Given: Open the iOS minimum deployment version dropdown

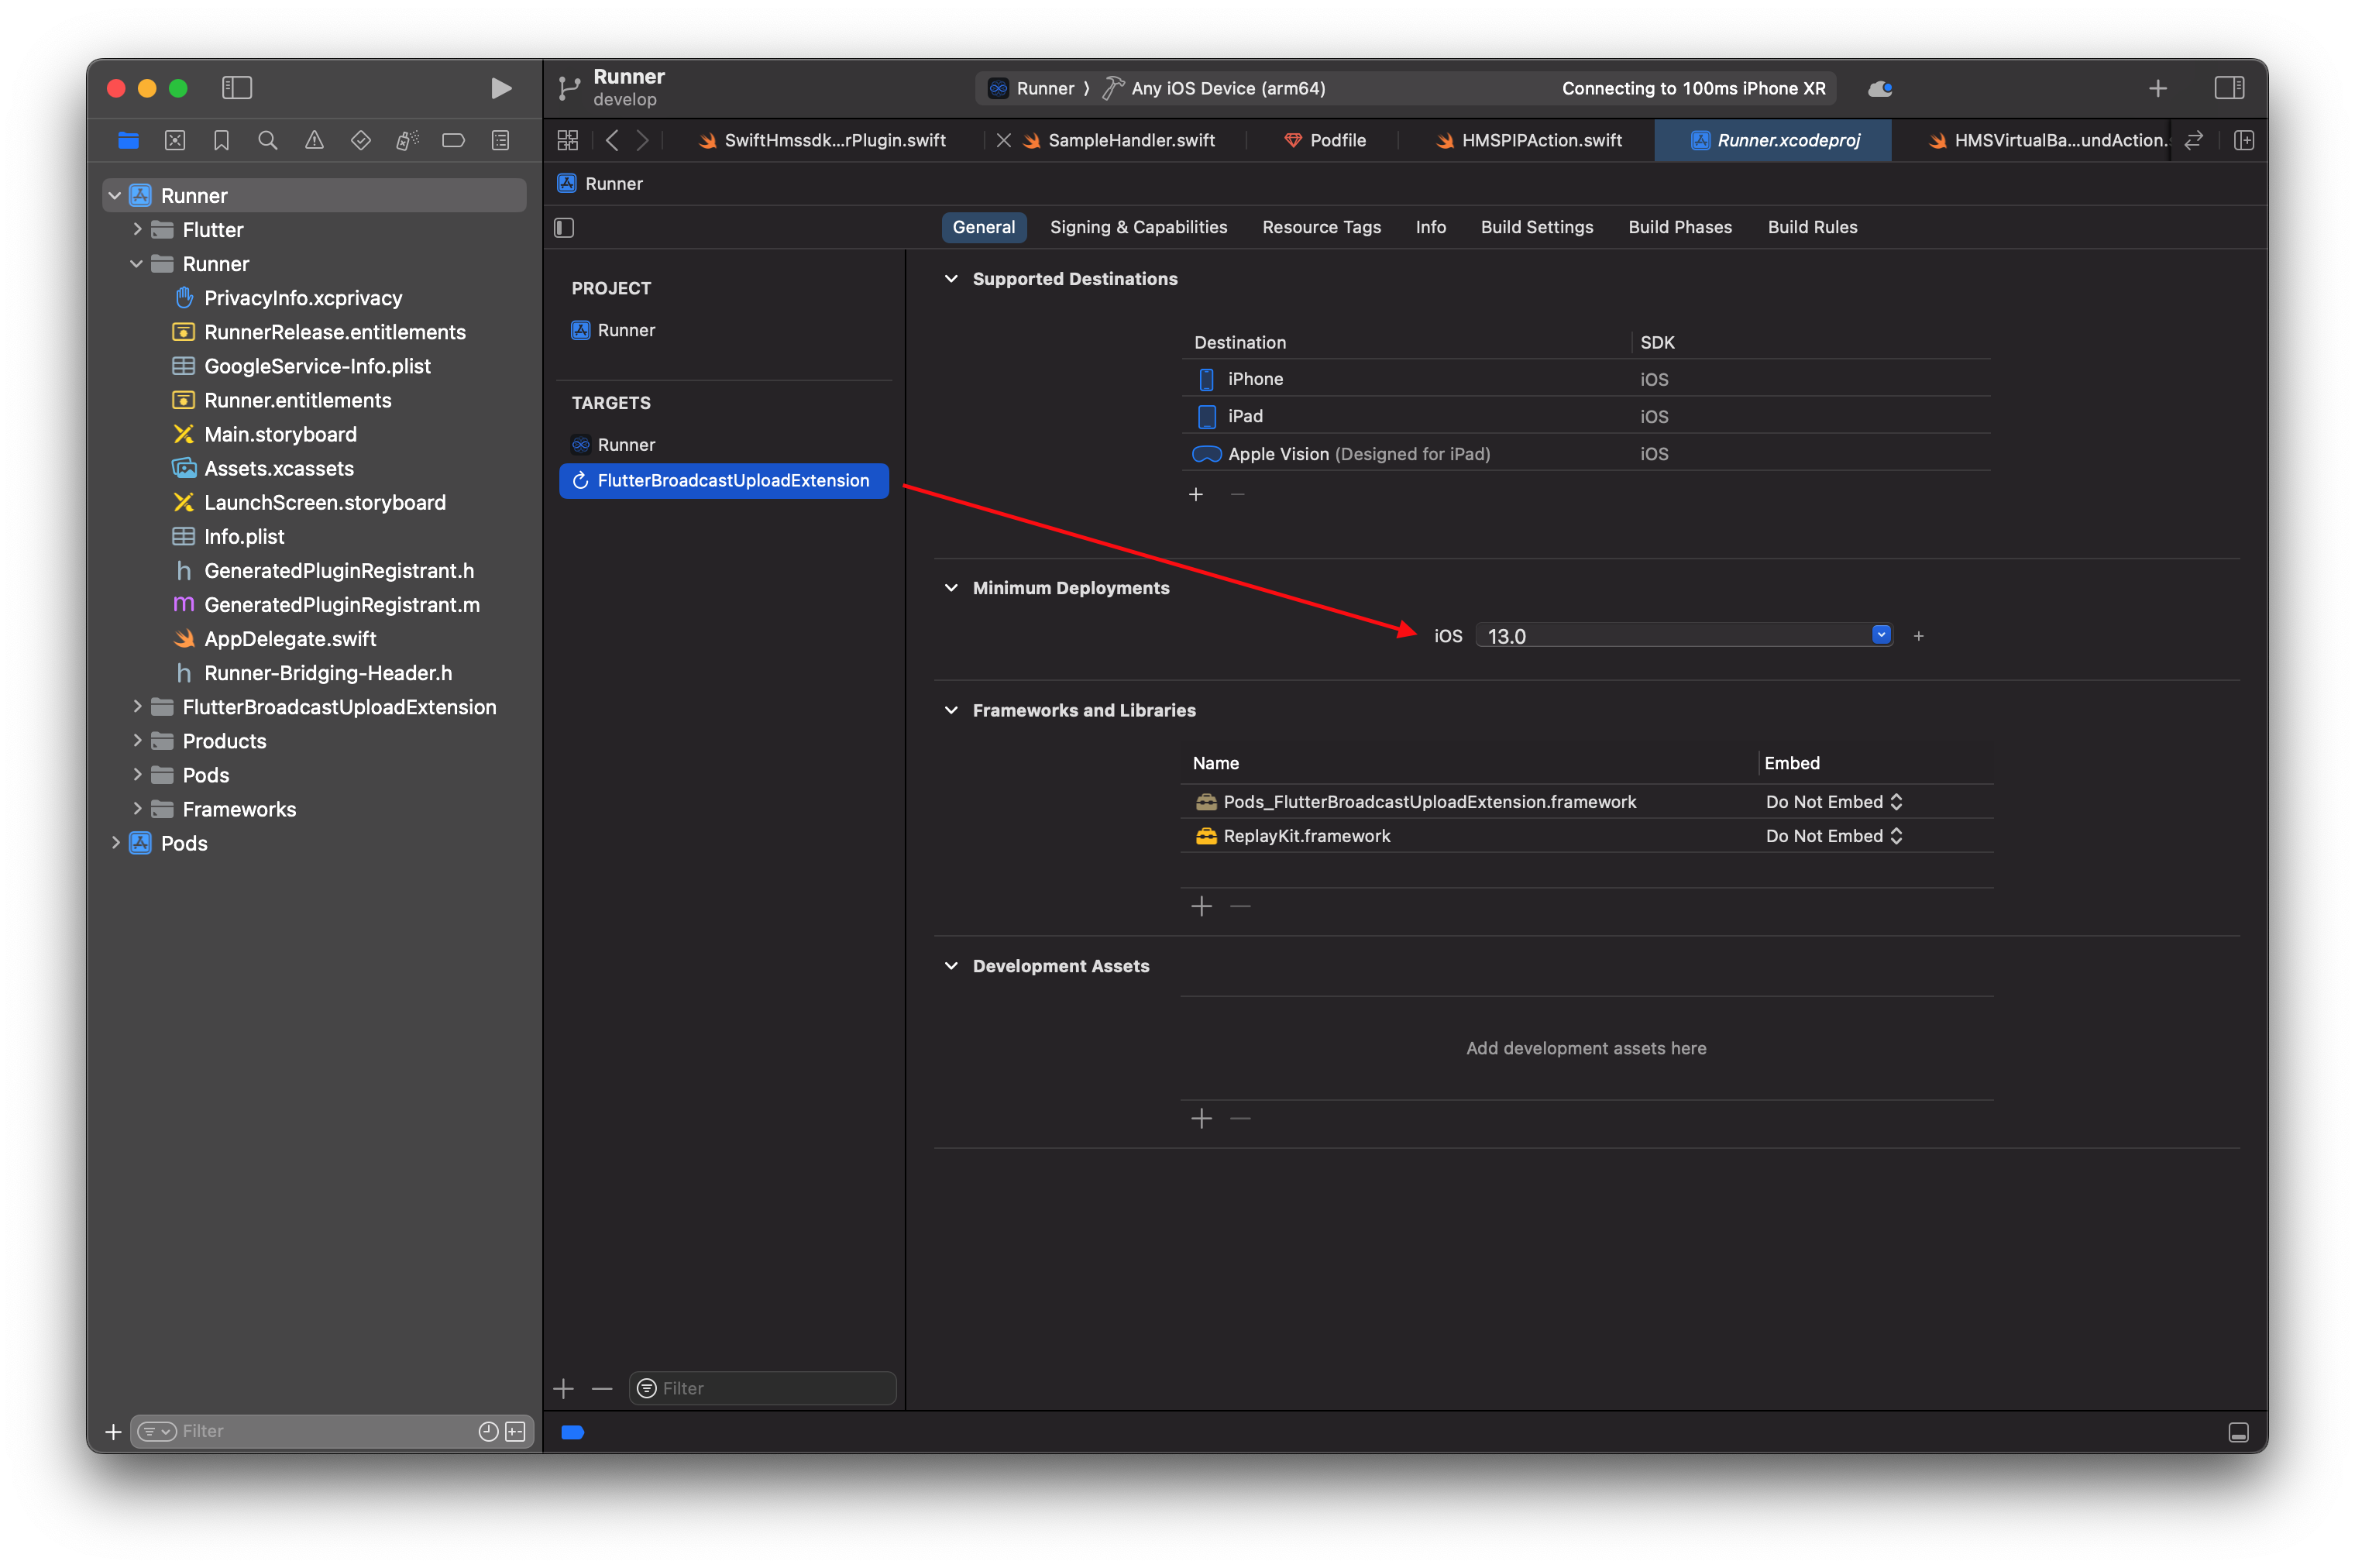Looking at the screenshot, I should pyautogui.click(x=1880, y=634).
